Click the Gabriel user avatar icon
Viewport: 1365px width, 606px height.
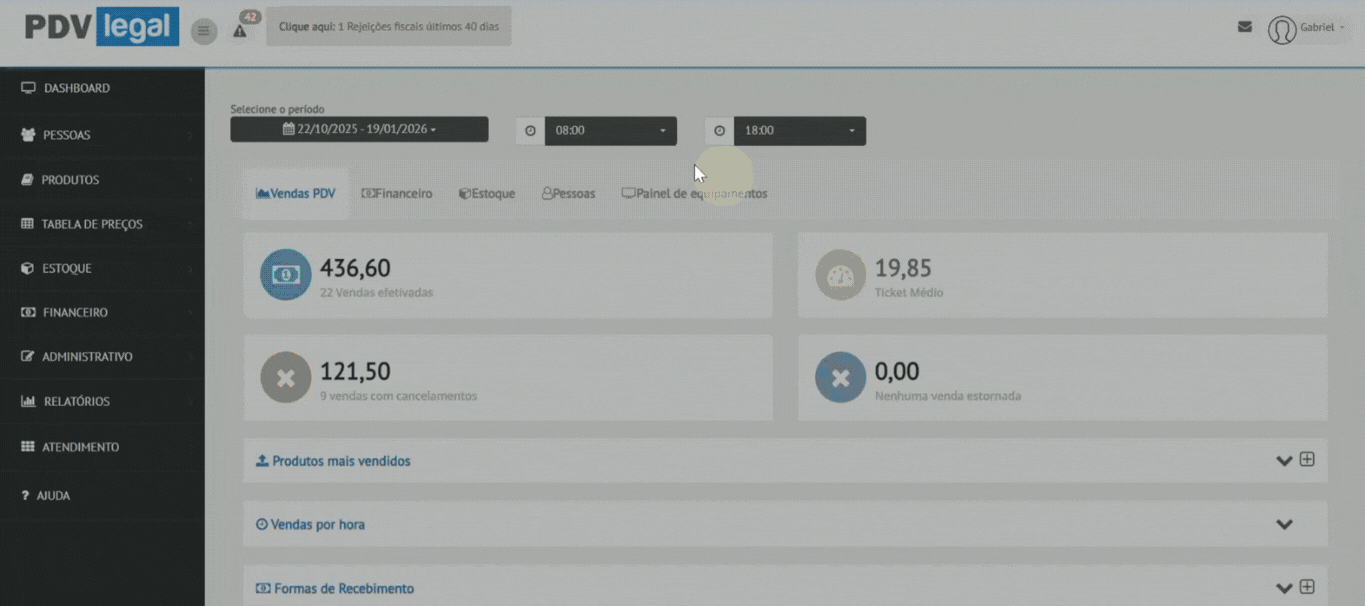pos(1281,30)
